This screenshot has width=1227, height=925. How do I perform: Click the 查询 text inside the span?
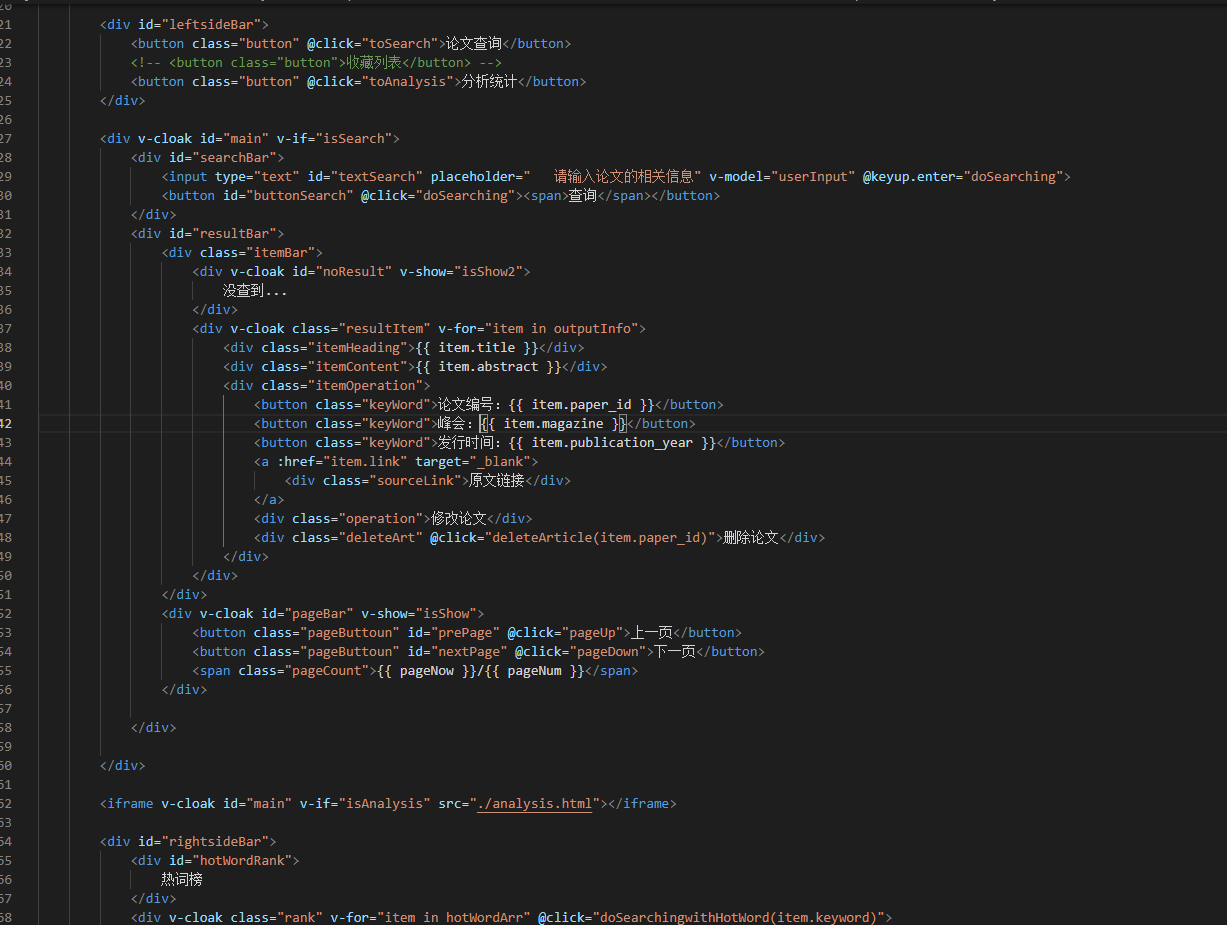[582, 195]
